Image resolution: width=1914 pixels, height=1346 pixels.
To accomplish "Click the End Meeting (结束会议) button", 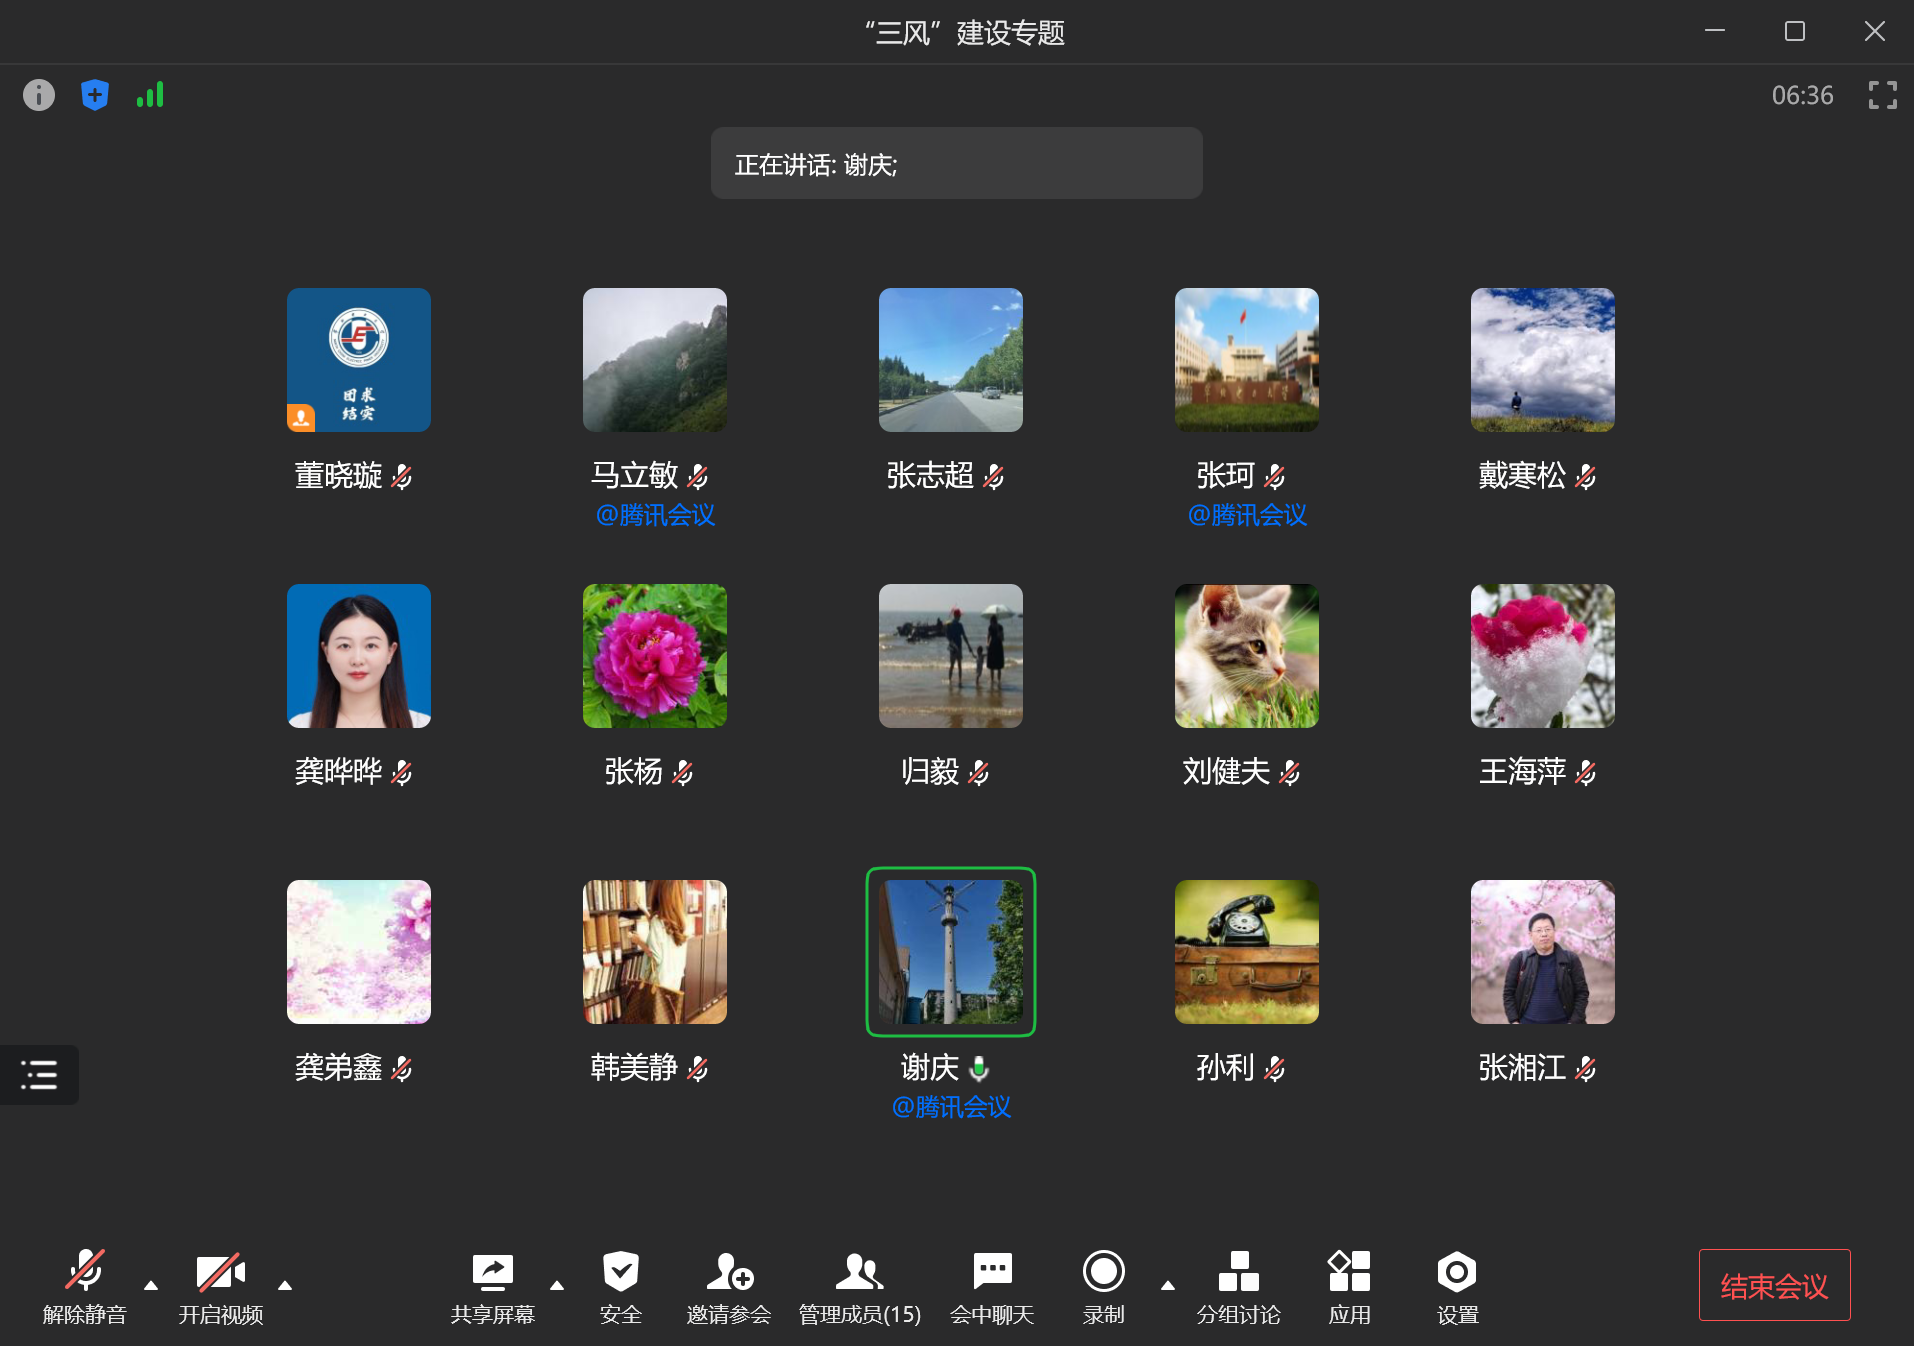I will pyautogui.click(x=1774, y=1285).
